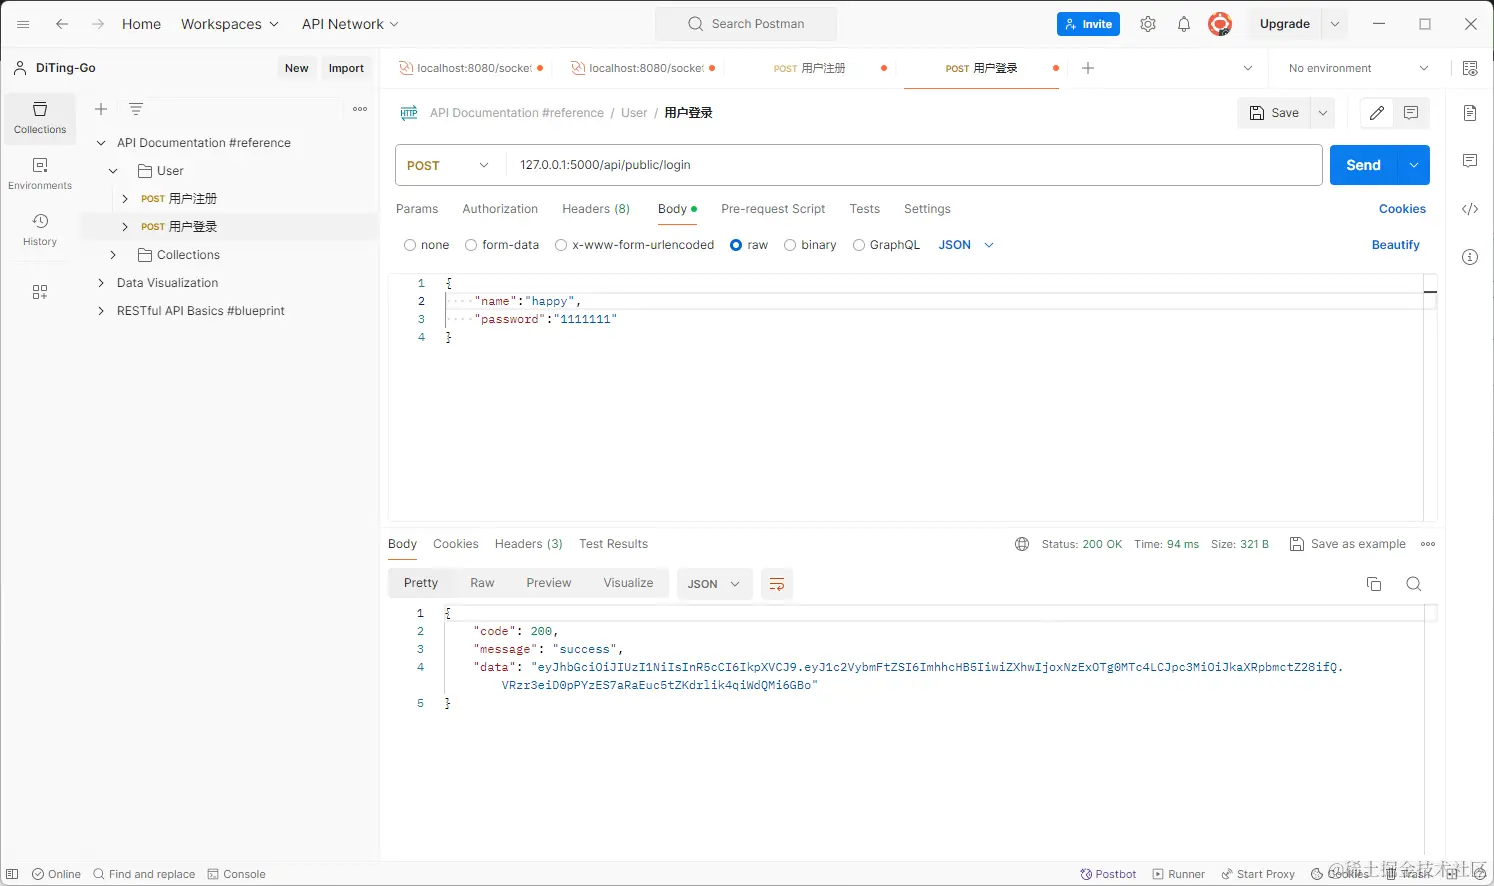Open the Save options dropdown arrow
Viewport: 1494px width, 886px height.
pyautogui.click(x=1323, y=113)
